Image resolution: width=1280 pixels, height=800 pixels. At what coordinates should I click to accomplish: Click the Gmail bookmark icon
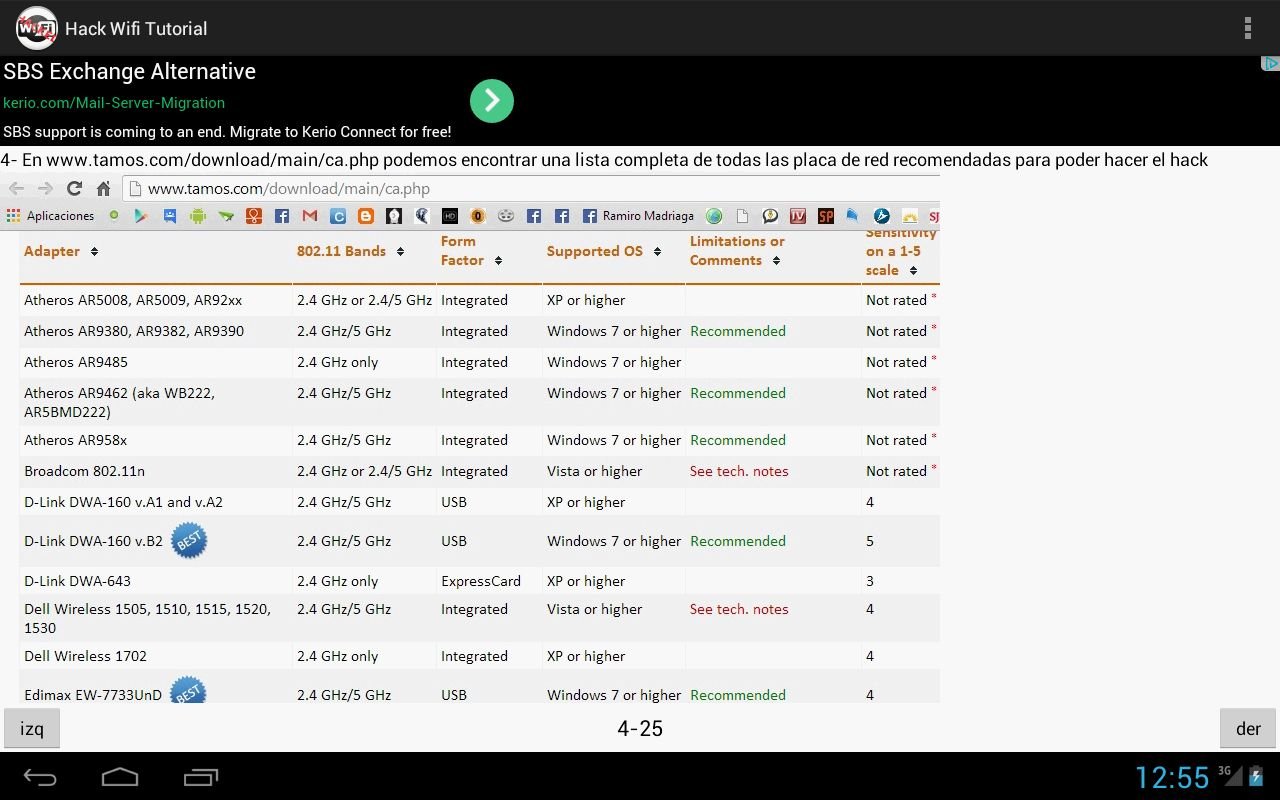coord(310,215)
